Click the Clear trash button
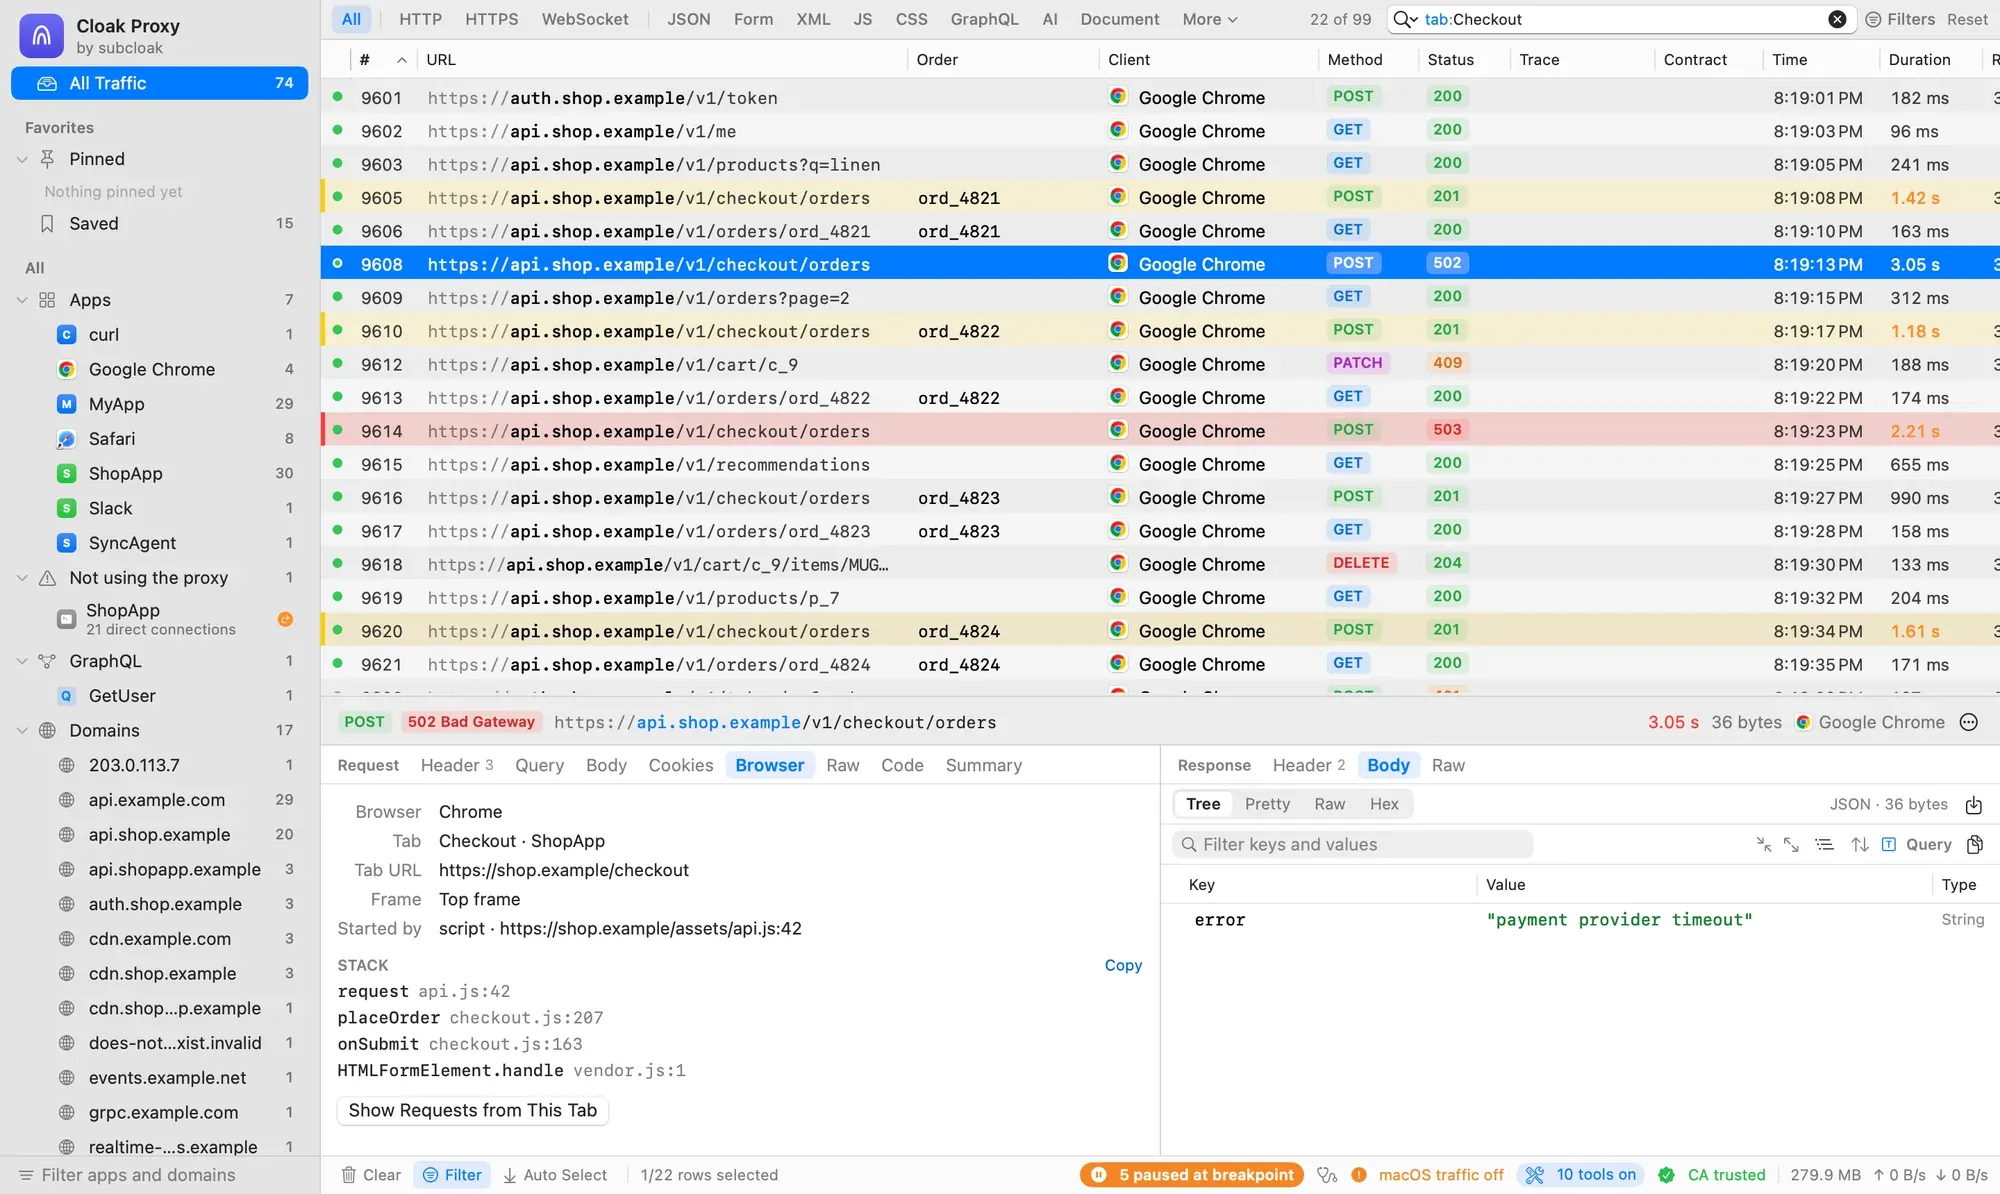 click(x=371, y=1175)
